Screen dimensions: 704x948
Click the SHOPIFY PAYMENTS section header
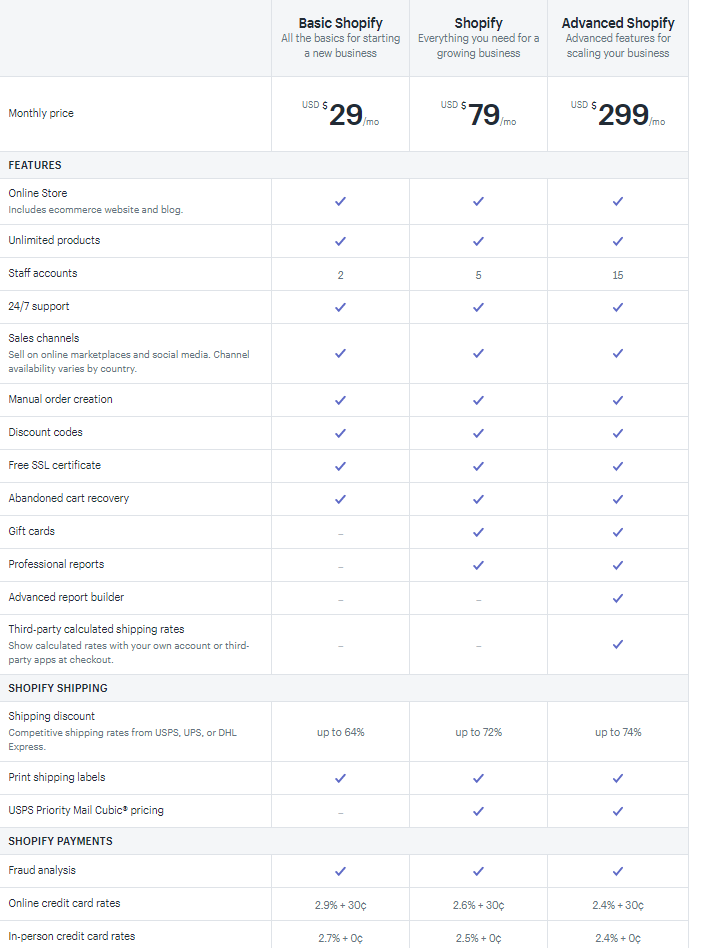coord(60,841)
